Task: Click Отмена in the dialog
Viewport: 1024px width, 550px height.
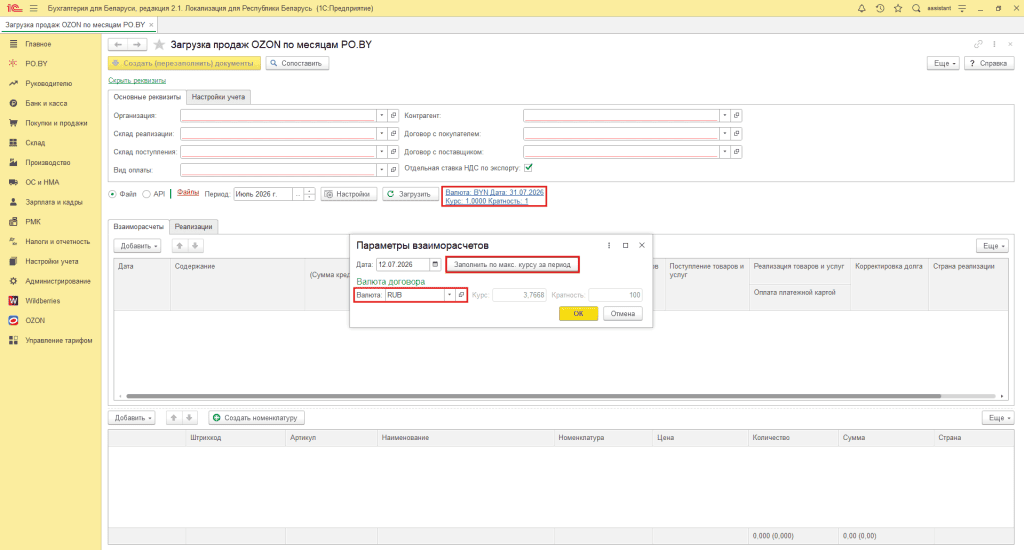Action: 622,314
